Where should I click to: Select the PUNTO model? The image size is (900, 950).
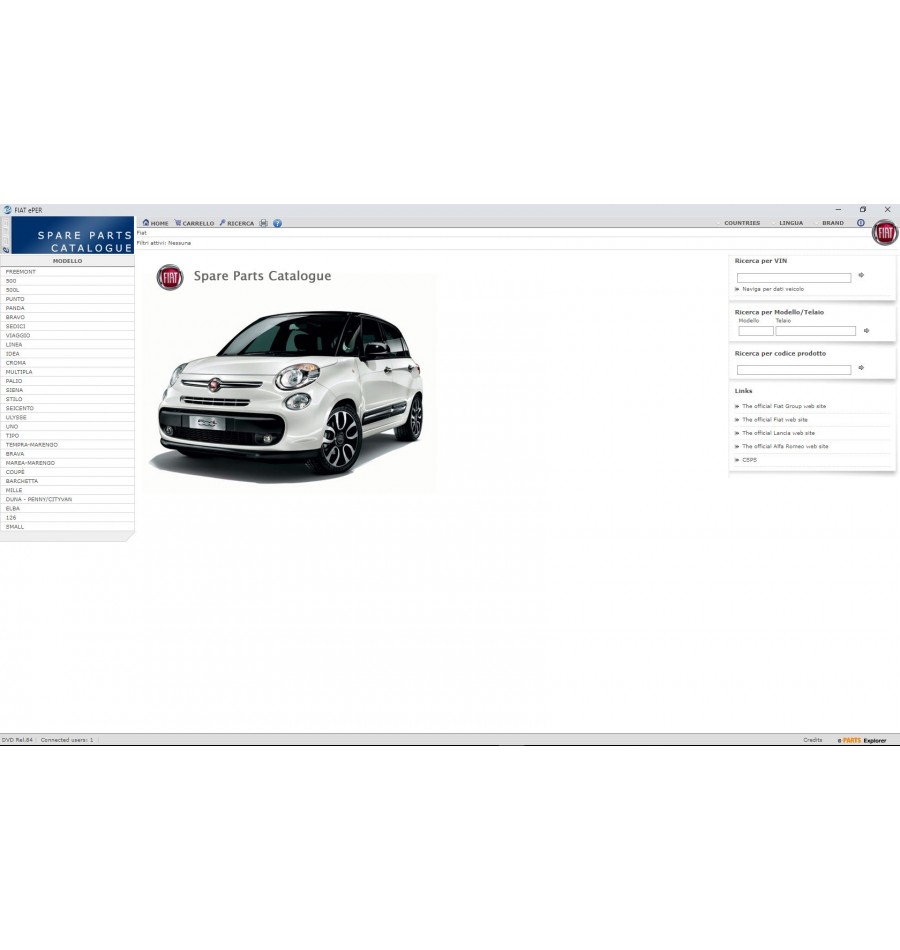pyautogui.click(x=67, y=299)
